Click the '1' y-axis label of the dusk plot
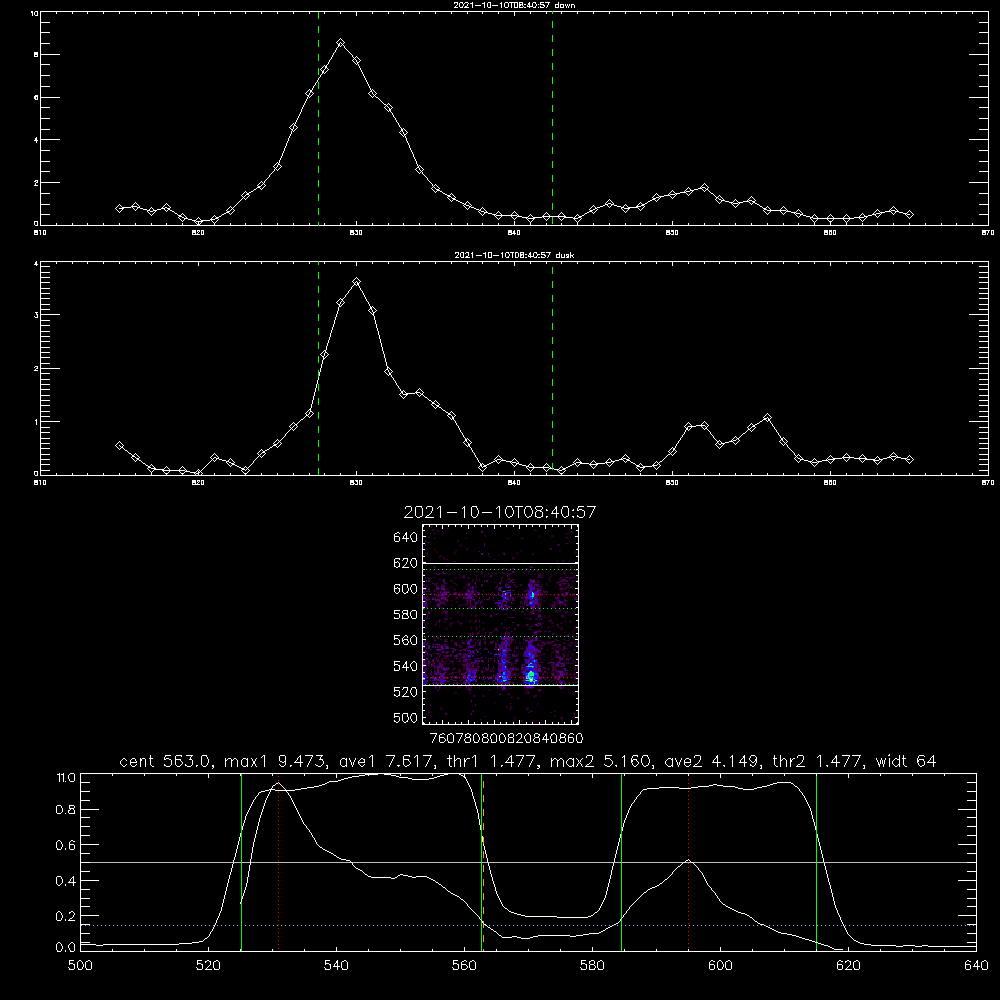1000x1000 pixels. (36, 422)
